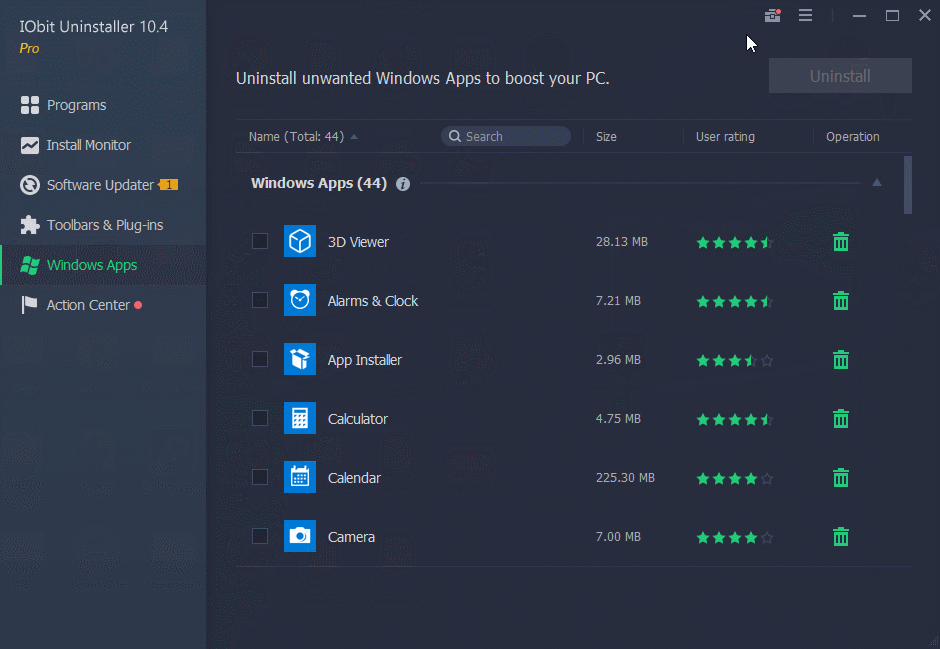Click the 28.13 MB size value

[622, 242]
